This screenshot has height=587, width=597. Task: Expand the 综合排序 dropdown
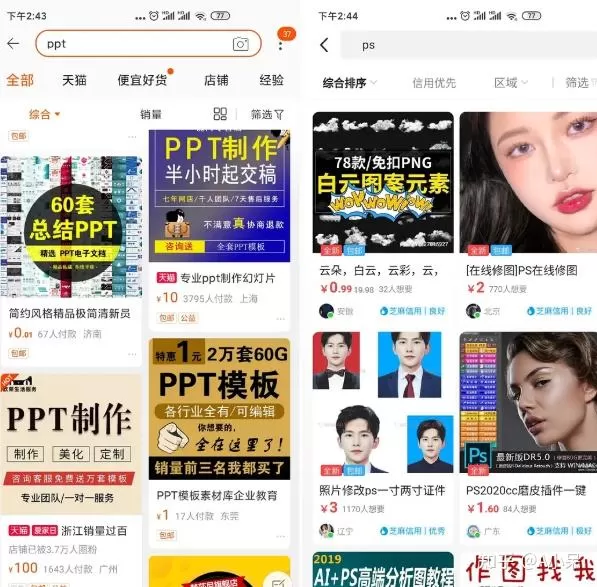pos(350,83)
